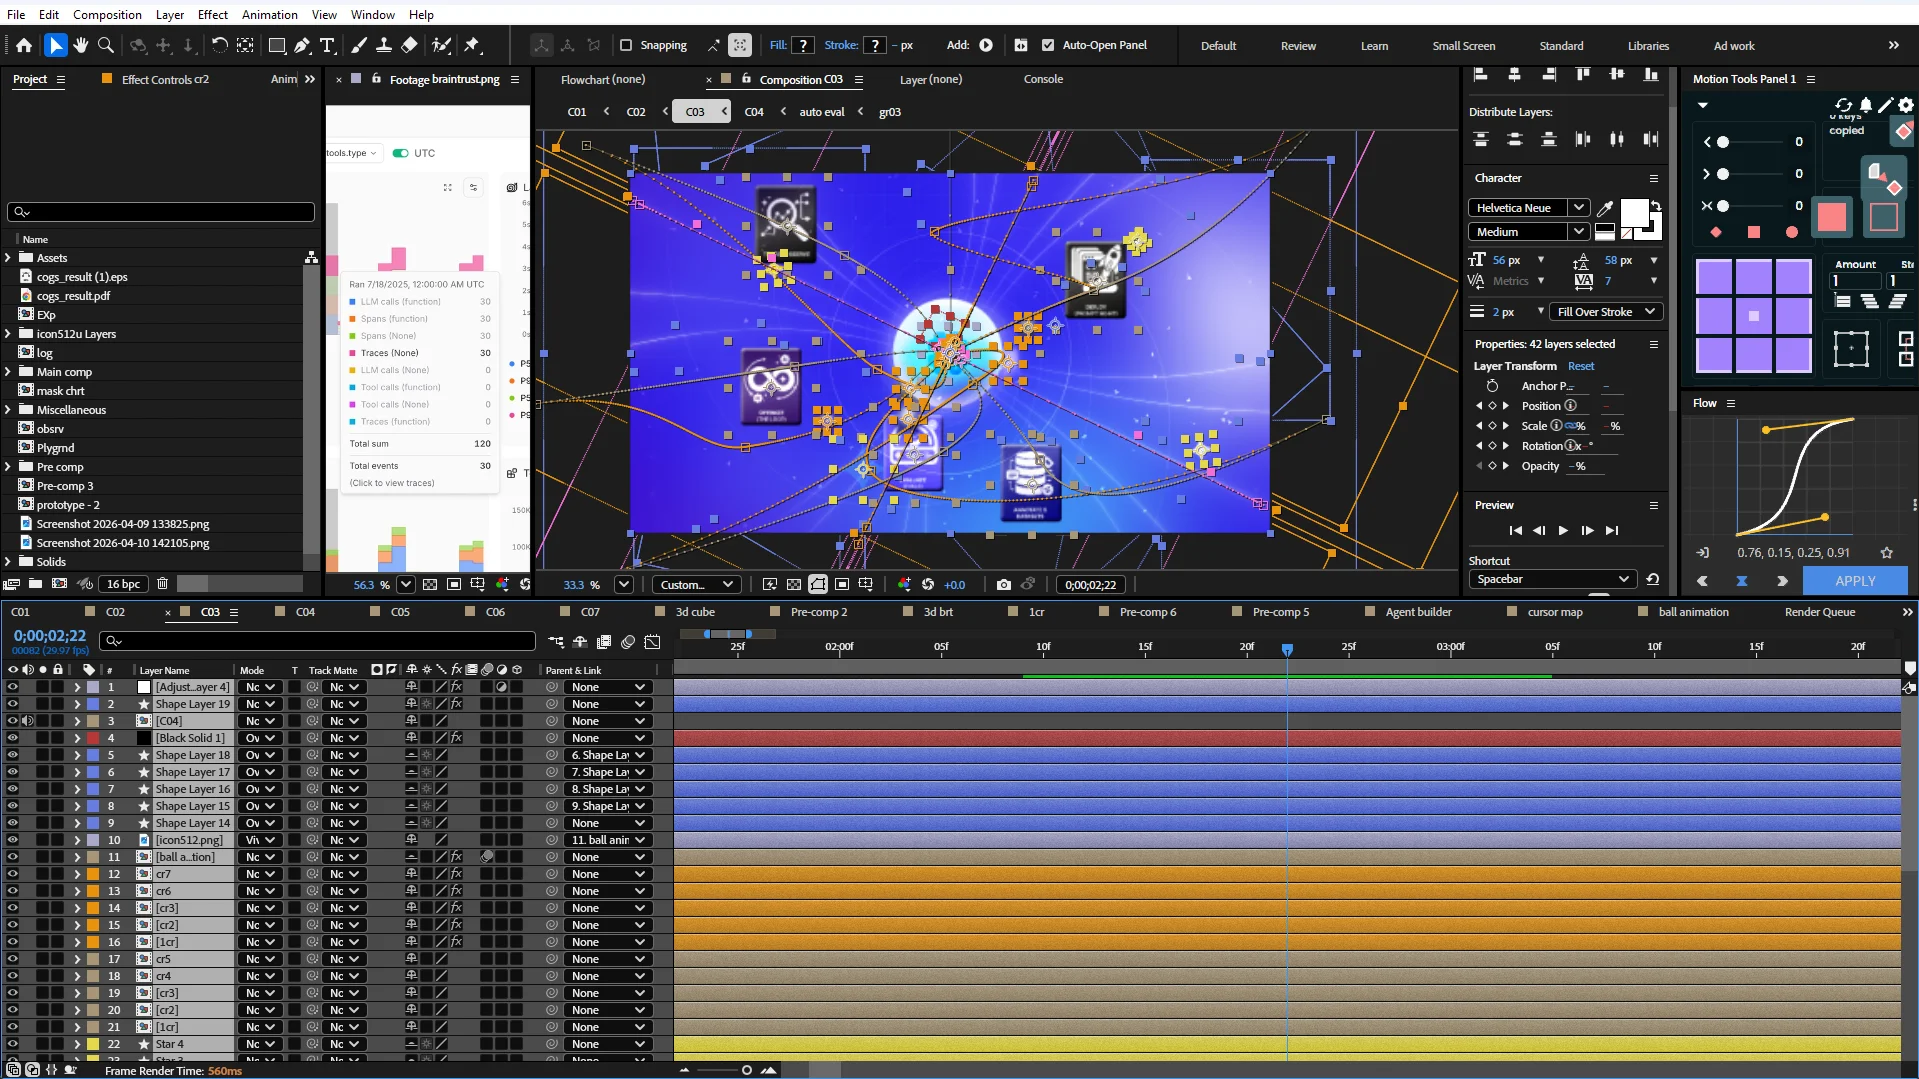Hide the Black Solid 1 layer

click(12, 738)
